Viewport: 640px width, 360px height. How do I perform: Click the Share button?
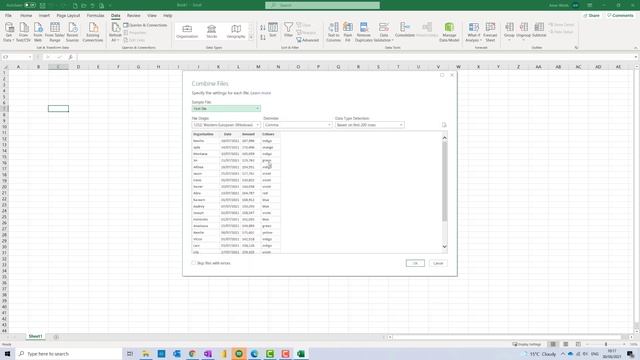[591, 16]
